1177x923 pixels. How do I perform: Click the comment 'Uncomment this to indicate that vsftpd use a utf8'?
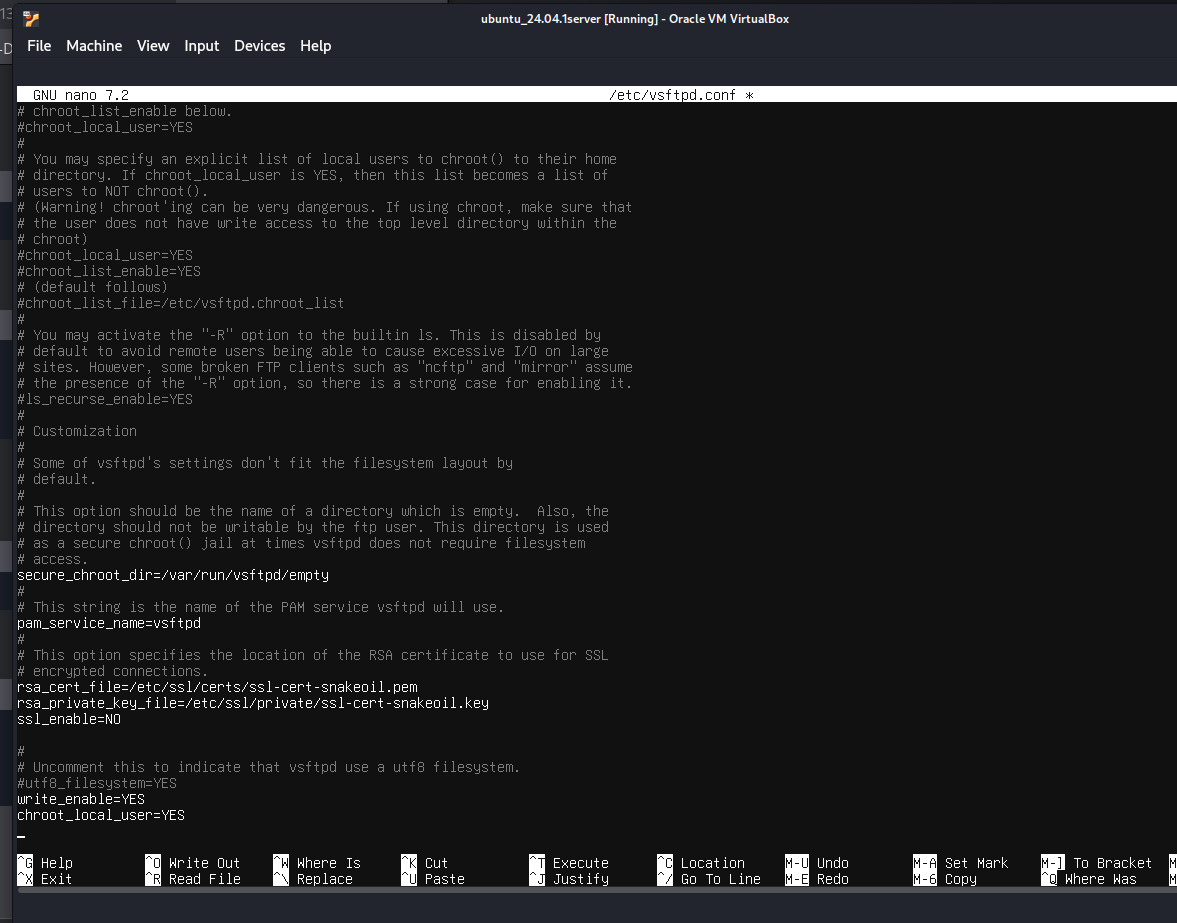coord(269,767)
